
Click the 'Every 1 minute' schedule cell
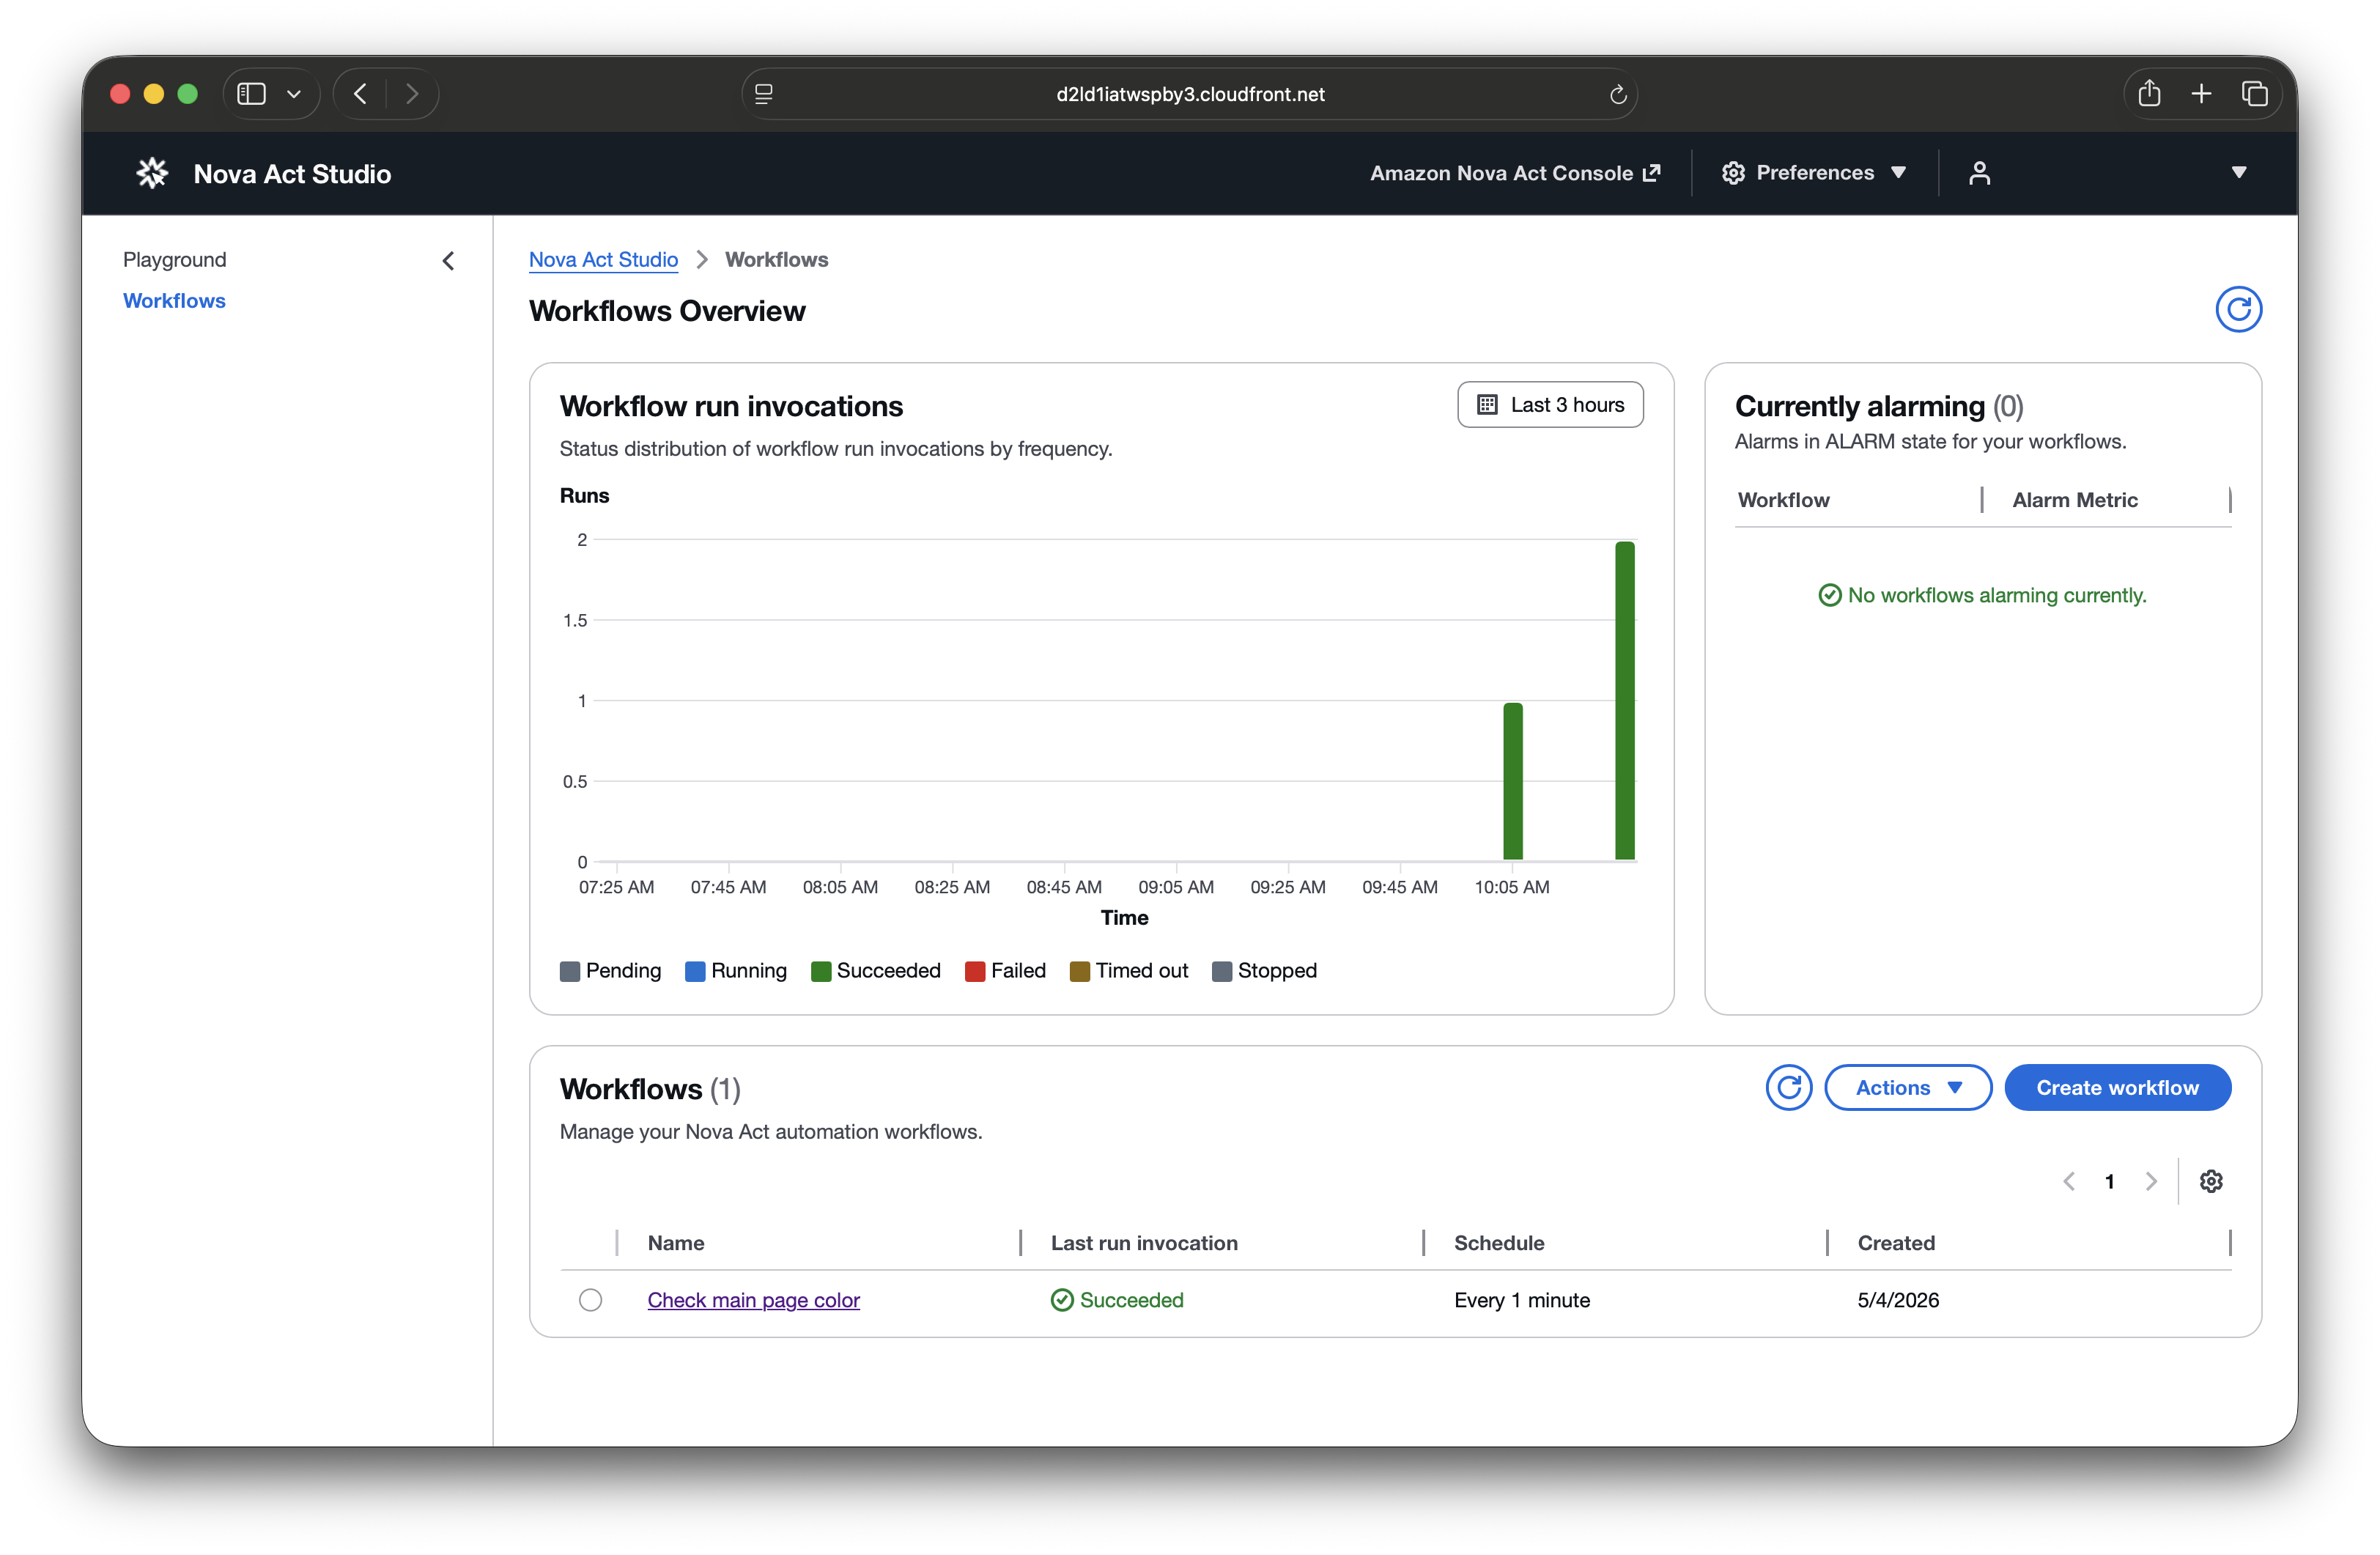coord(1522,1300)
